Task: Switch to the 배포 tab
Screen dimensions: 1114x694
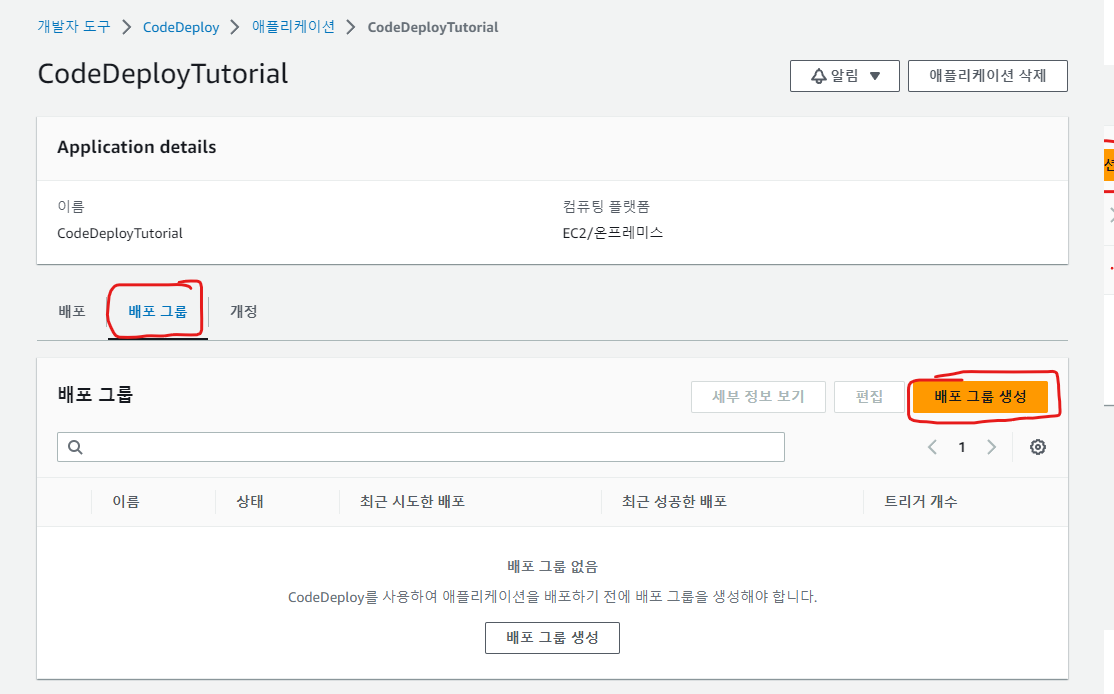Action: click(72, 311)
